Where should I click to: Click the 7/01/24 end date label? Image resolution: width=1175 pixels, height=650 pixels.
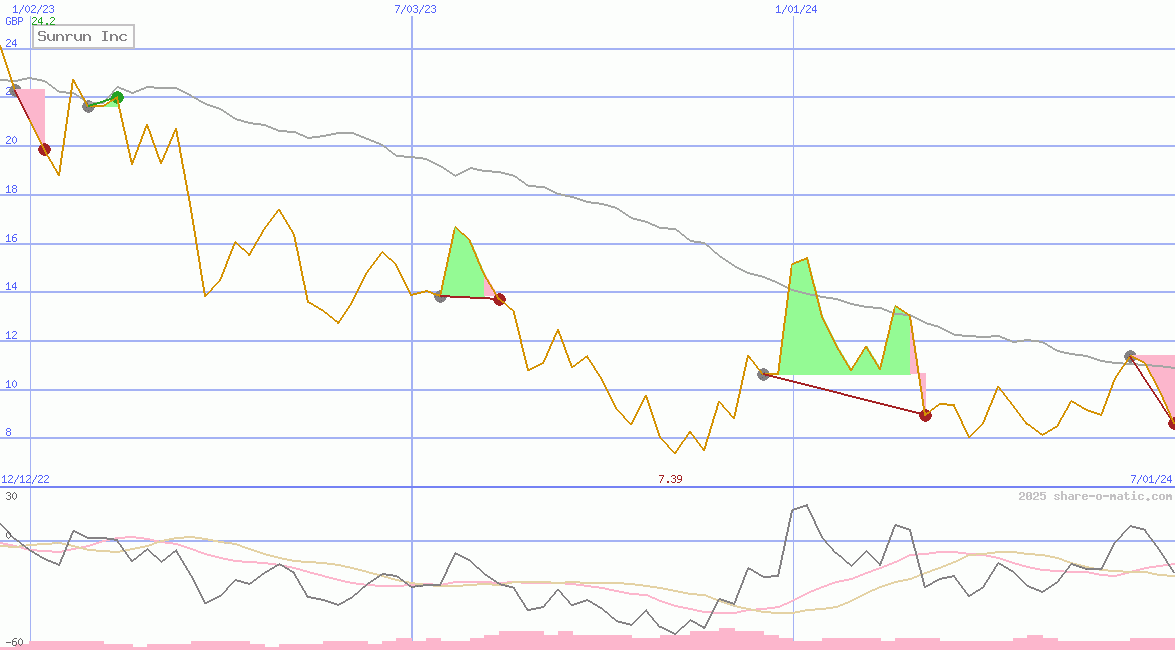pyautogui.click(x=1150, y=480)
